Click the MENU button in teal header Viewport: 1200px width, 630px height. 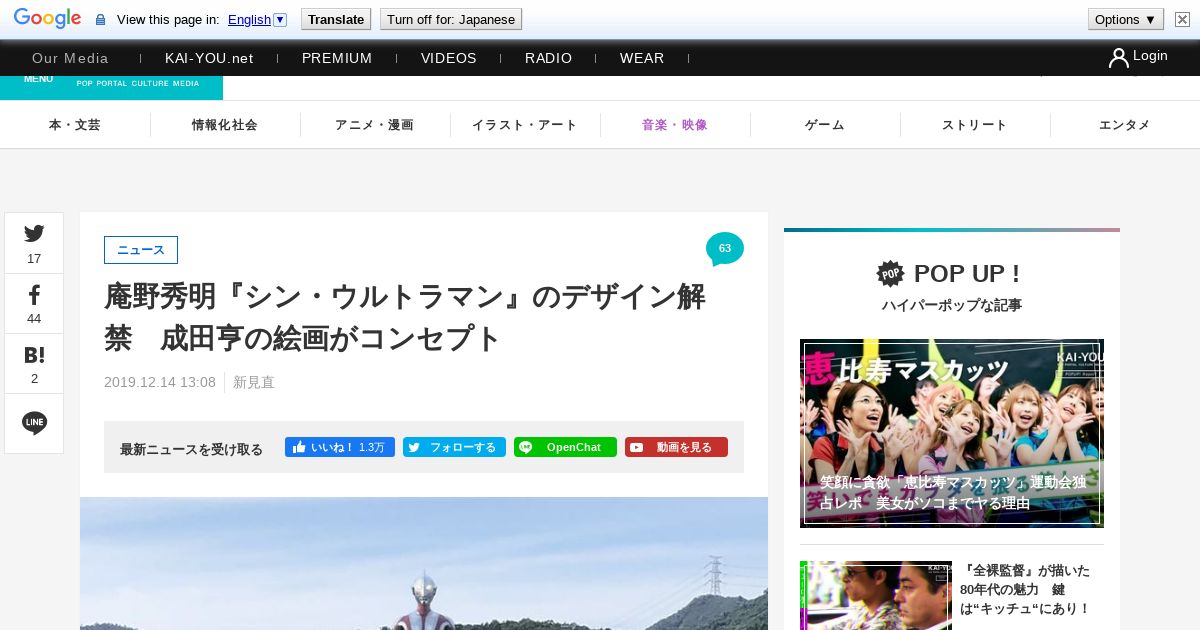click(x=38, y=79)
